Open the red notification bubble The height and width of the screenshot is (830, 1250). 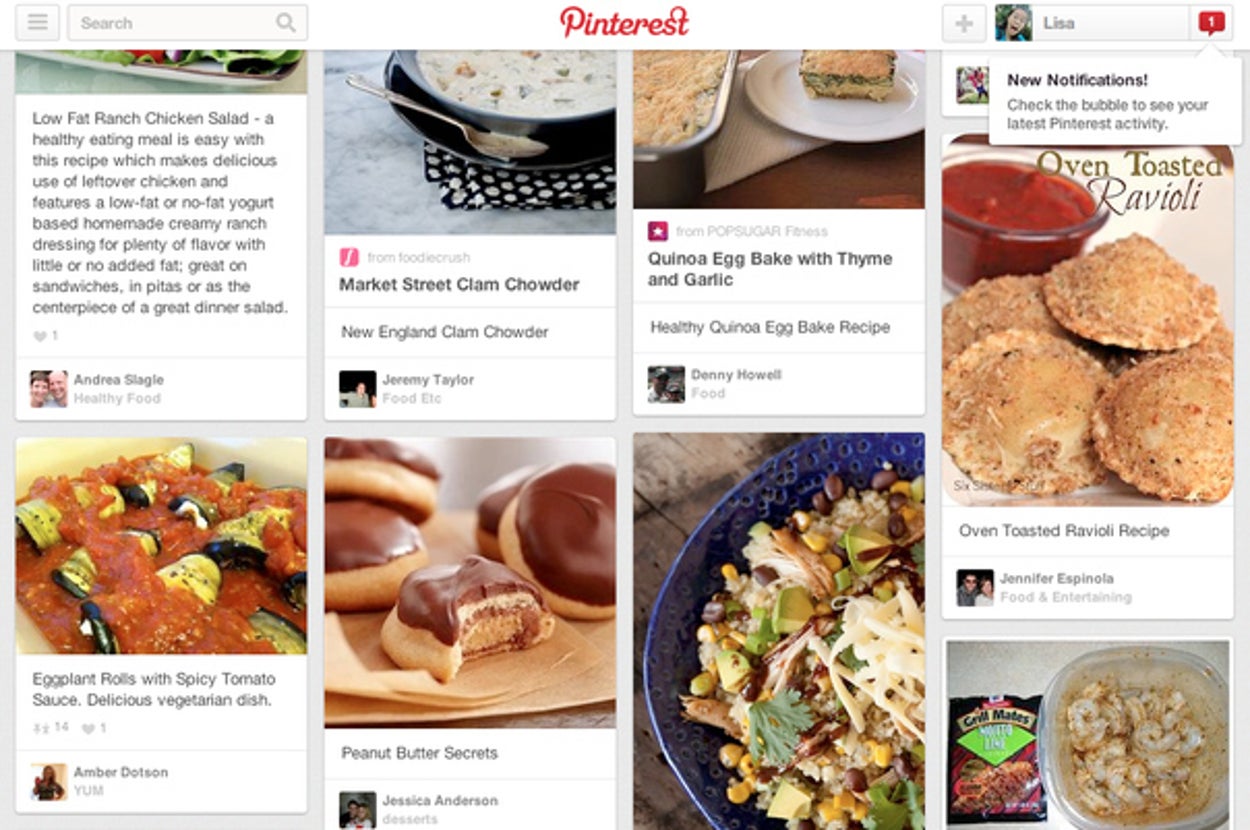tap(1212, 22)
